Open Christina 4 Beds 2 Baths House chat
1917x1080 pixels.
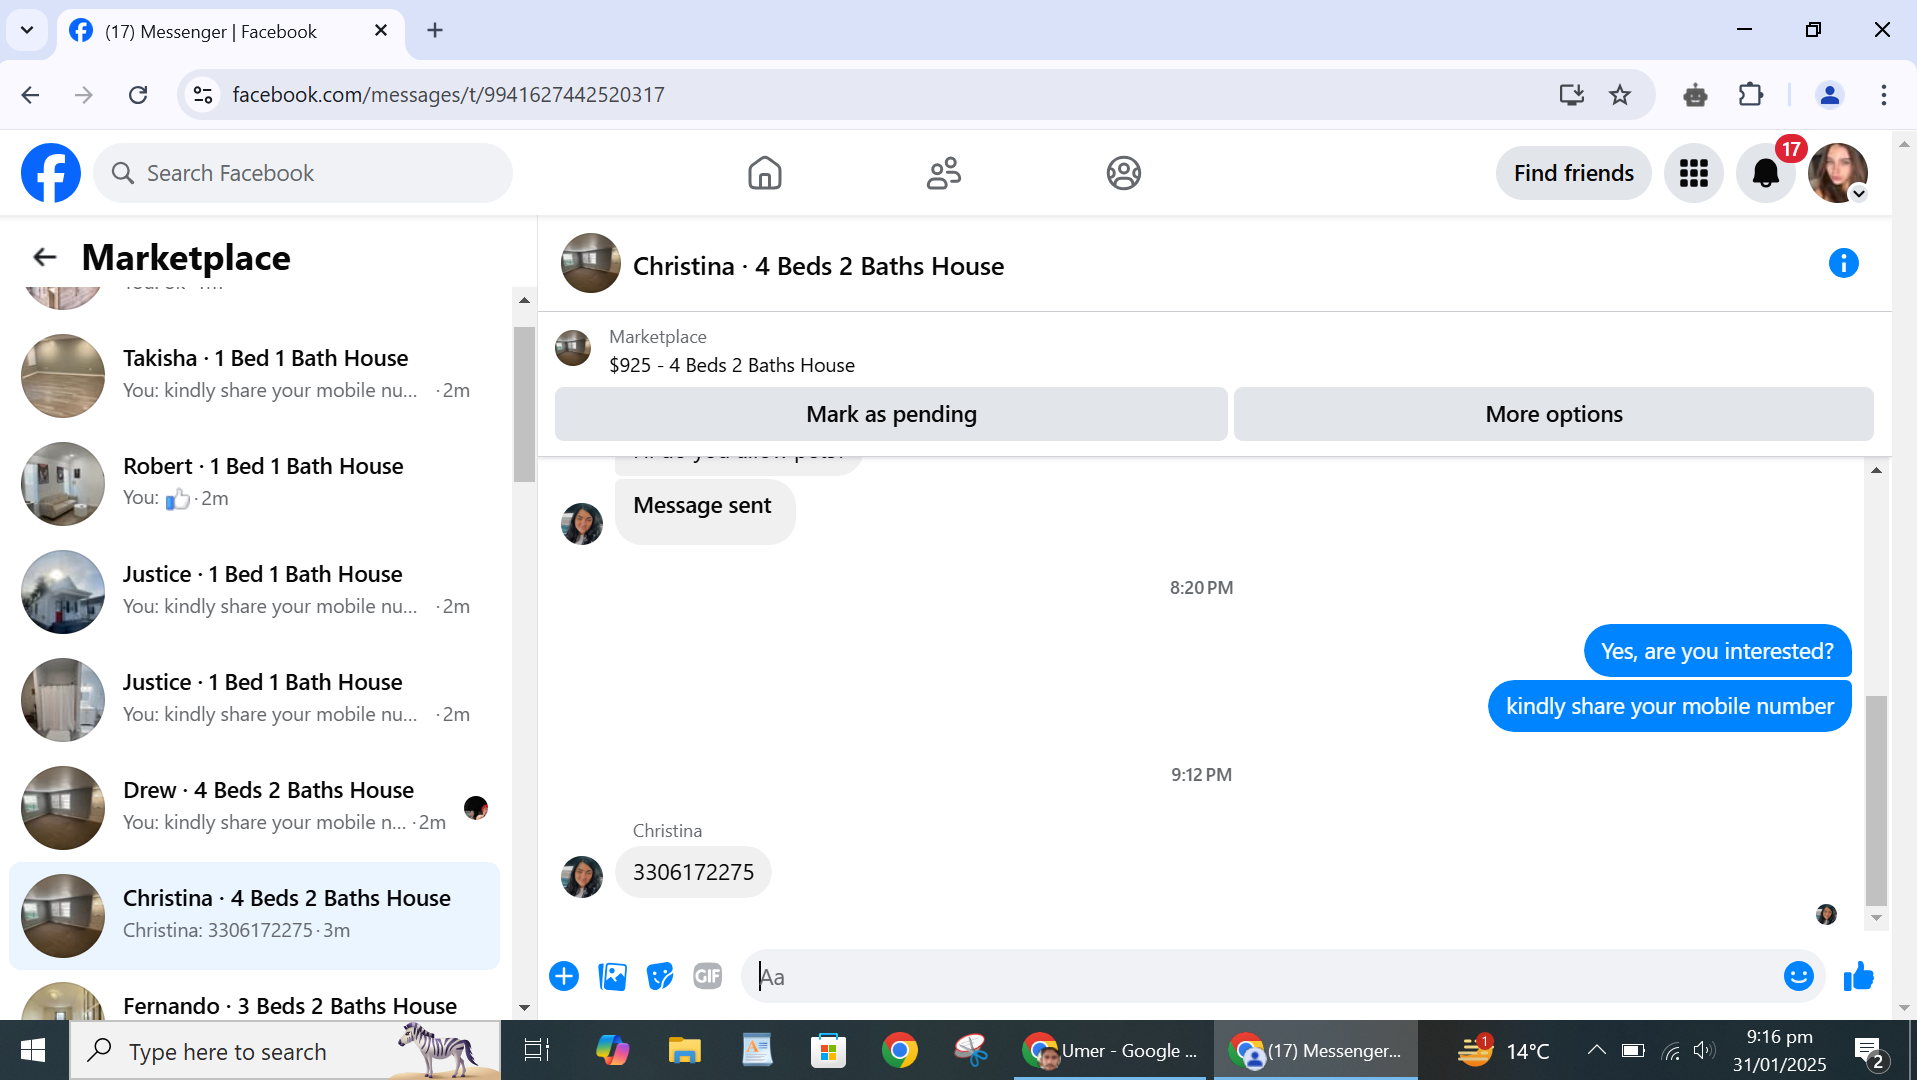click(254, 915)
